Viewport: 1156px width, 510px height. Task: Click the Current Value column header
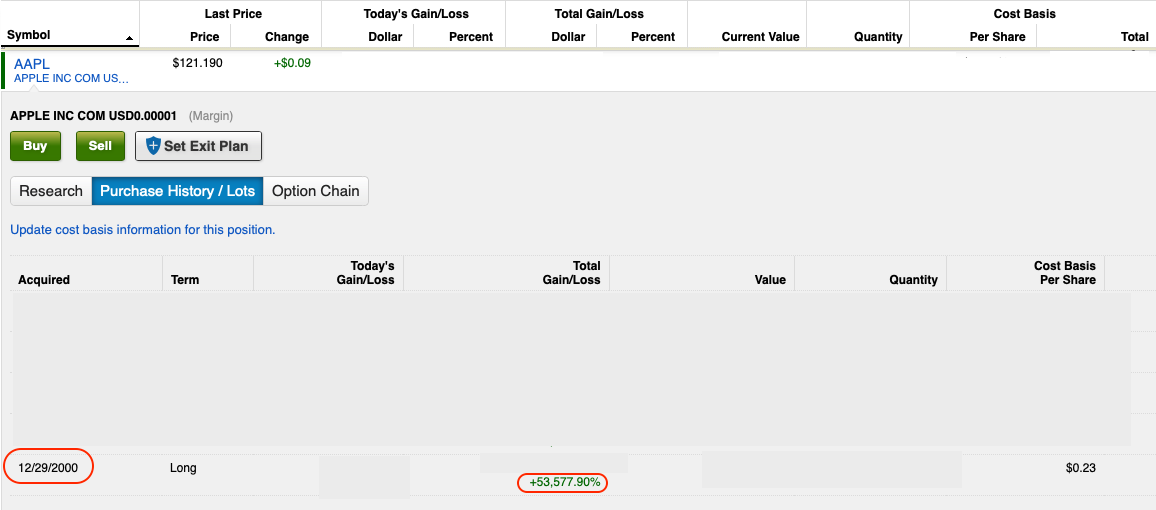click(x=760, y=37)
